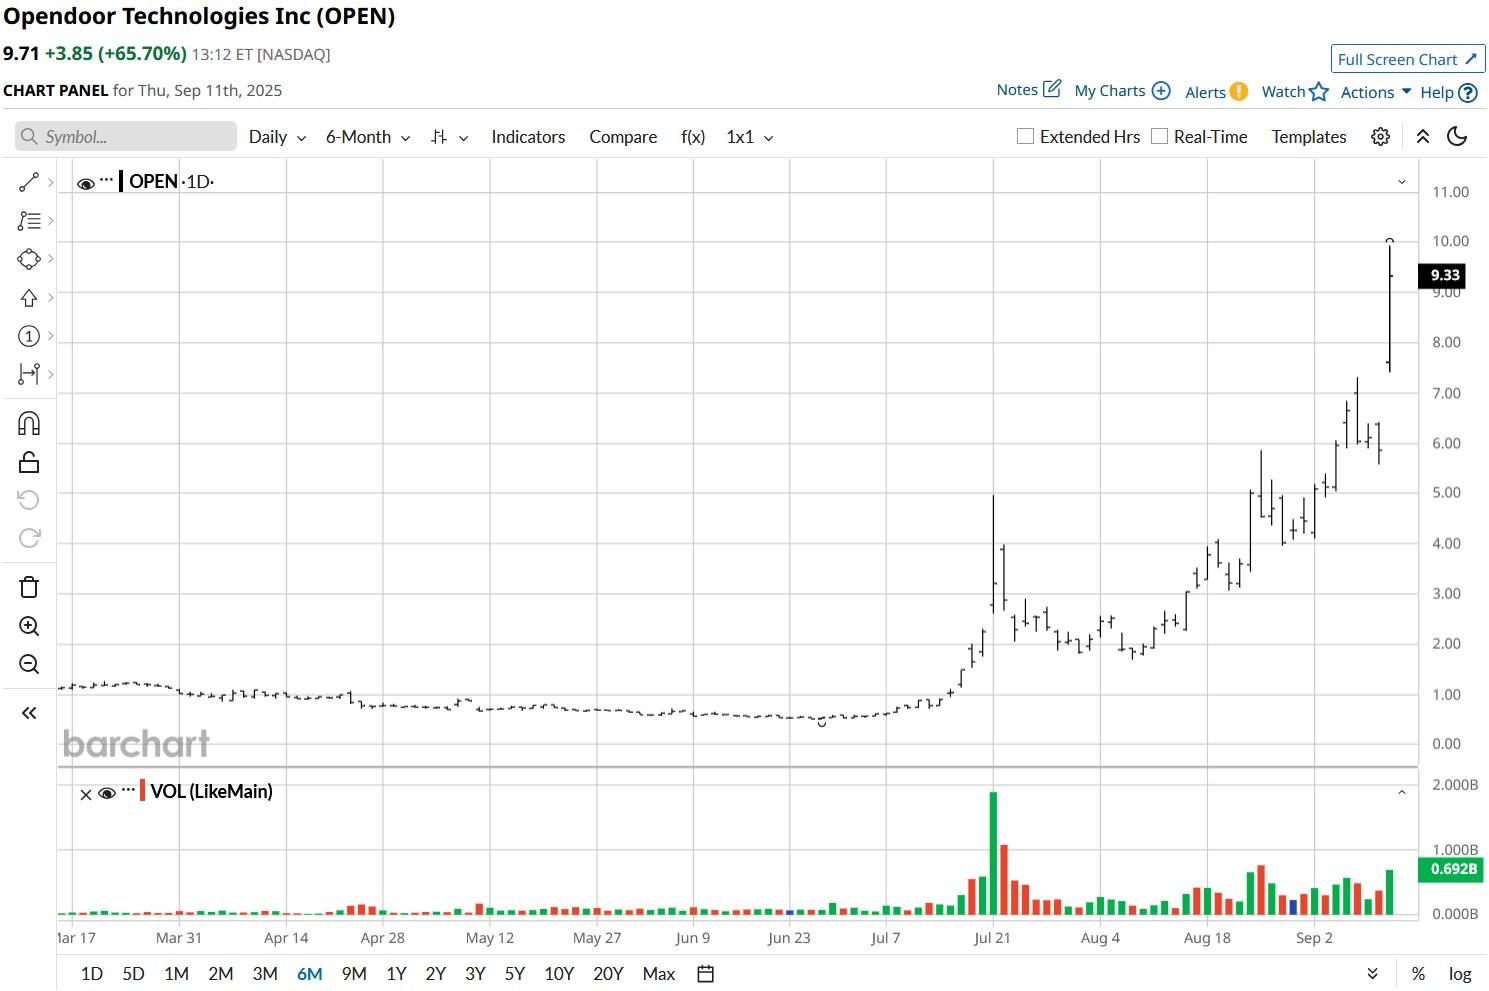Image resolution: width=1489 pixels, height=991 pixels.
Task: Redo the chart action
Action: (x=29, y=538)
